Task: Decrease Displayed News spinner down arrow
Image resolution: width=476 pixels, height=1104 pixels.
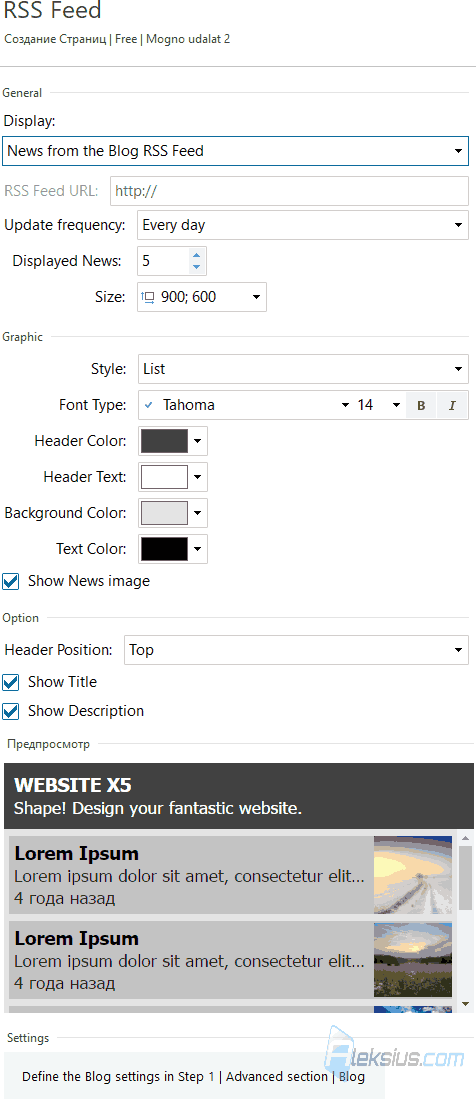Action: point(196,268)
